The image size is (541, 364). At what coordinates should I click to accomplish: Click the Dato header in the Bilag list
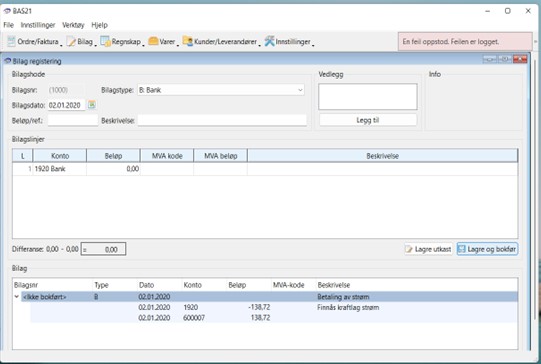pos(146,285)
